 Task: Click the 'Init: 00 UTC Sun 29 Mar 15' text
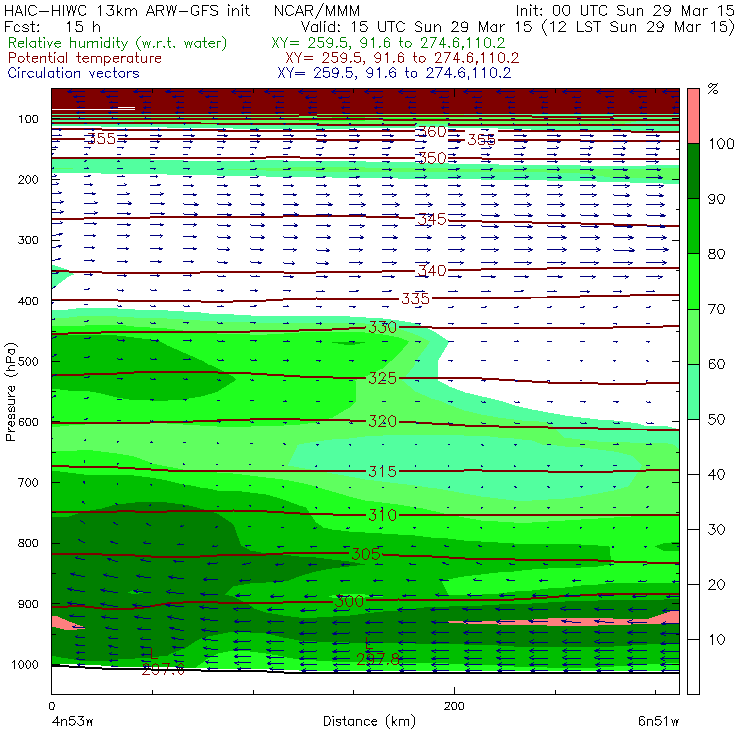coord(624,10)
